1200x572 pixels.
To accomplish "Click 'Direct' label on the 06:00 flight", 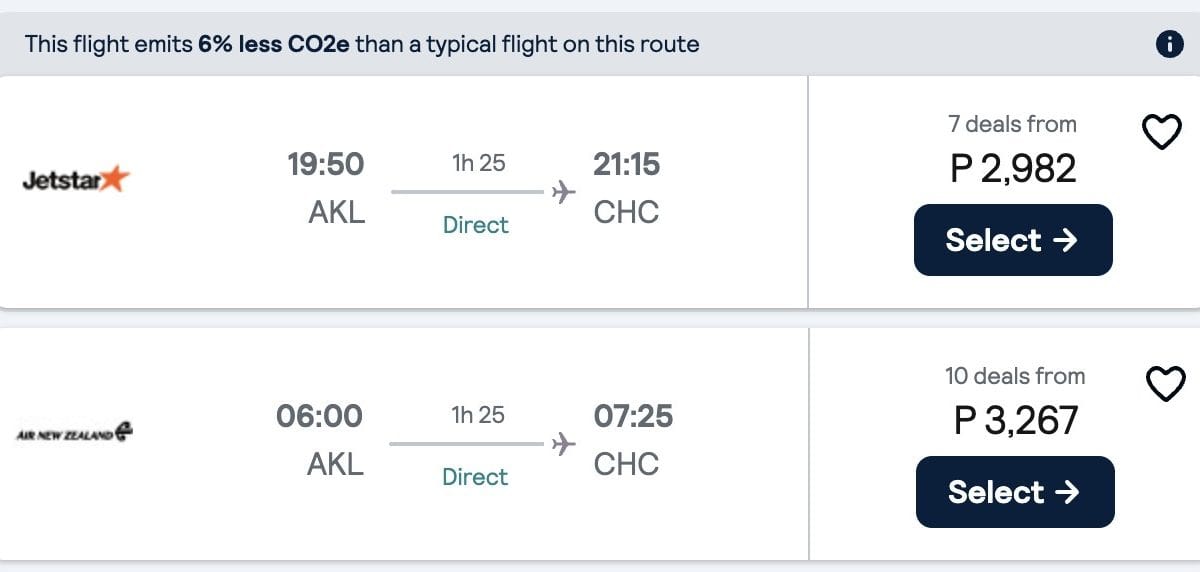I will [476, 477].
